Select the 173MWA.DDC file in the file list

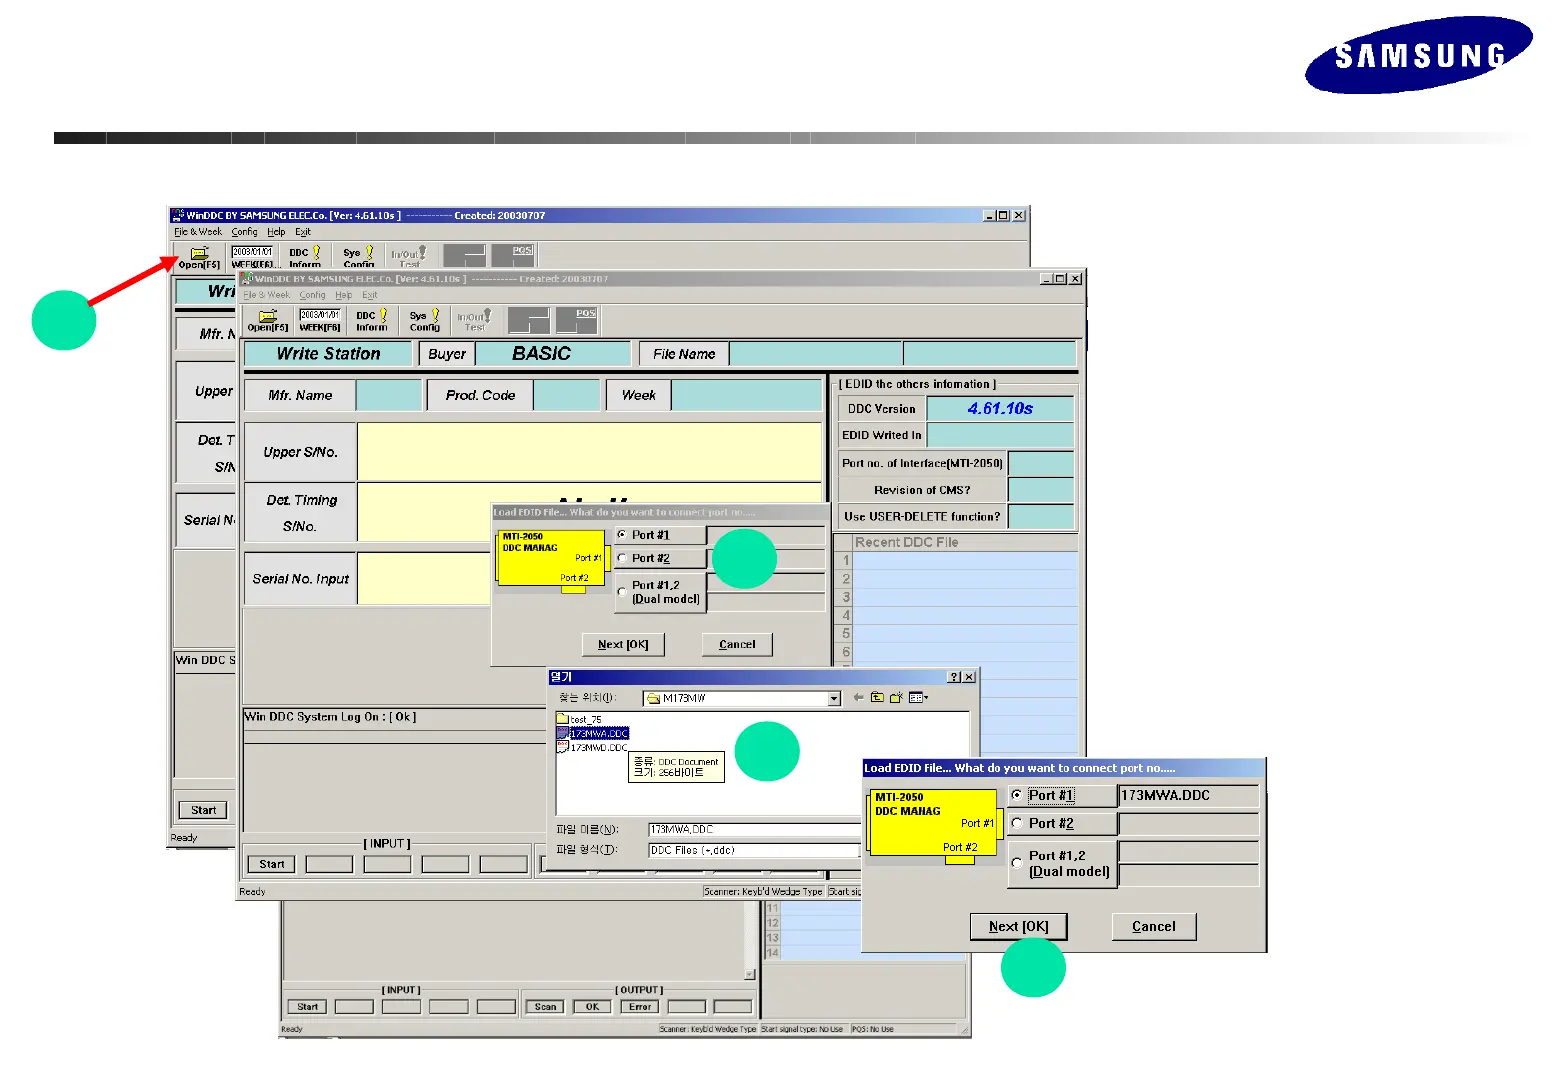[x=593, y=733]
